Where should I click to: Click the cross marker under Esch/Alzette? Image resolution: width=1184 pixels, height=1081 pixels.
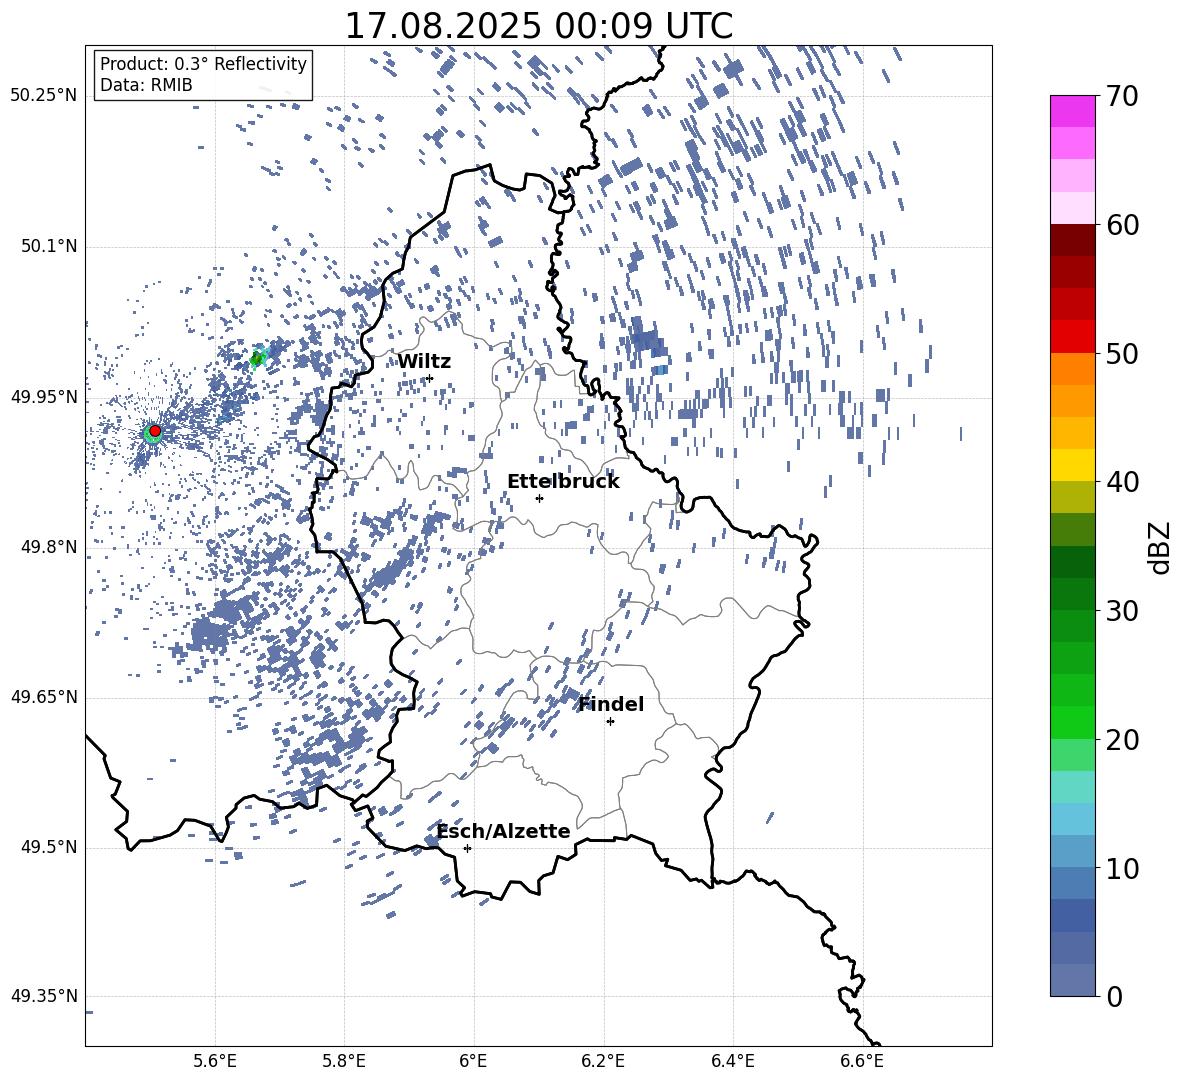click(x=467, y=848)
